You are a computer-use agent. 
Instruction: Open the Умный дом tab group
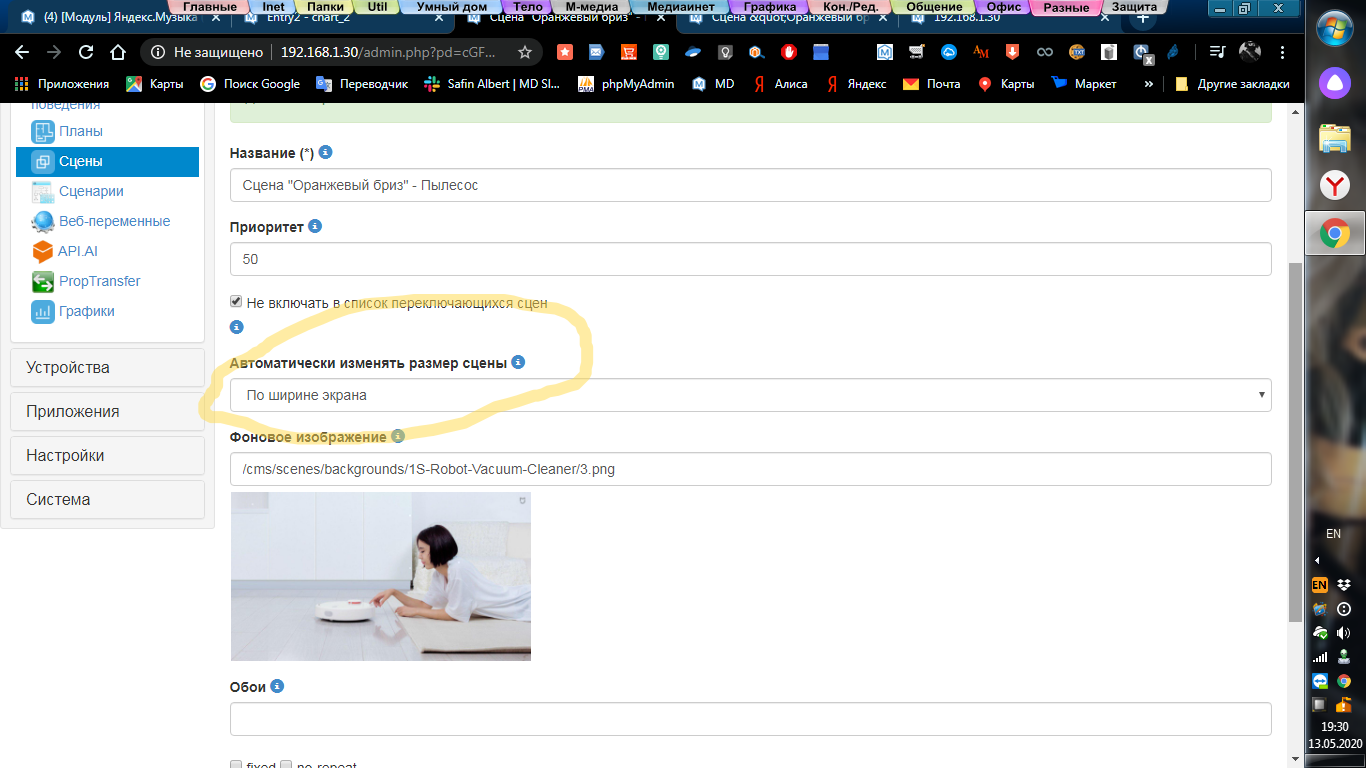[452, 7]
